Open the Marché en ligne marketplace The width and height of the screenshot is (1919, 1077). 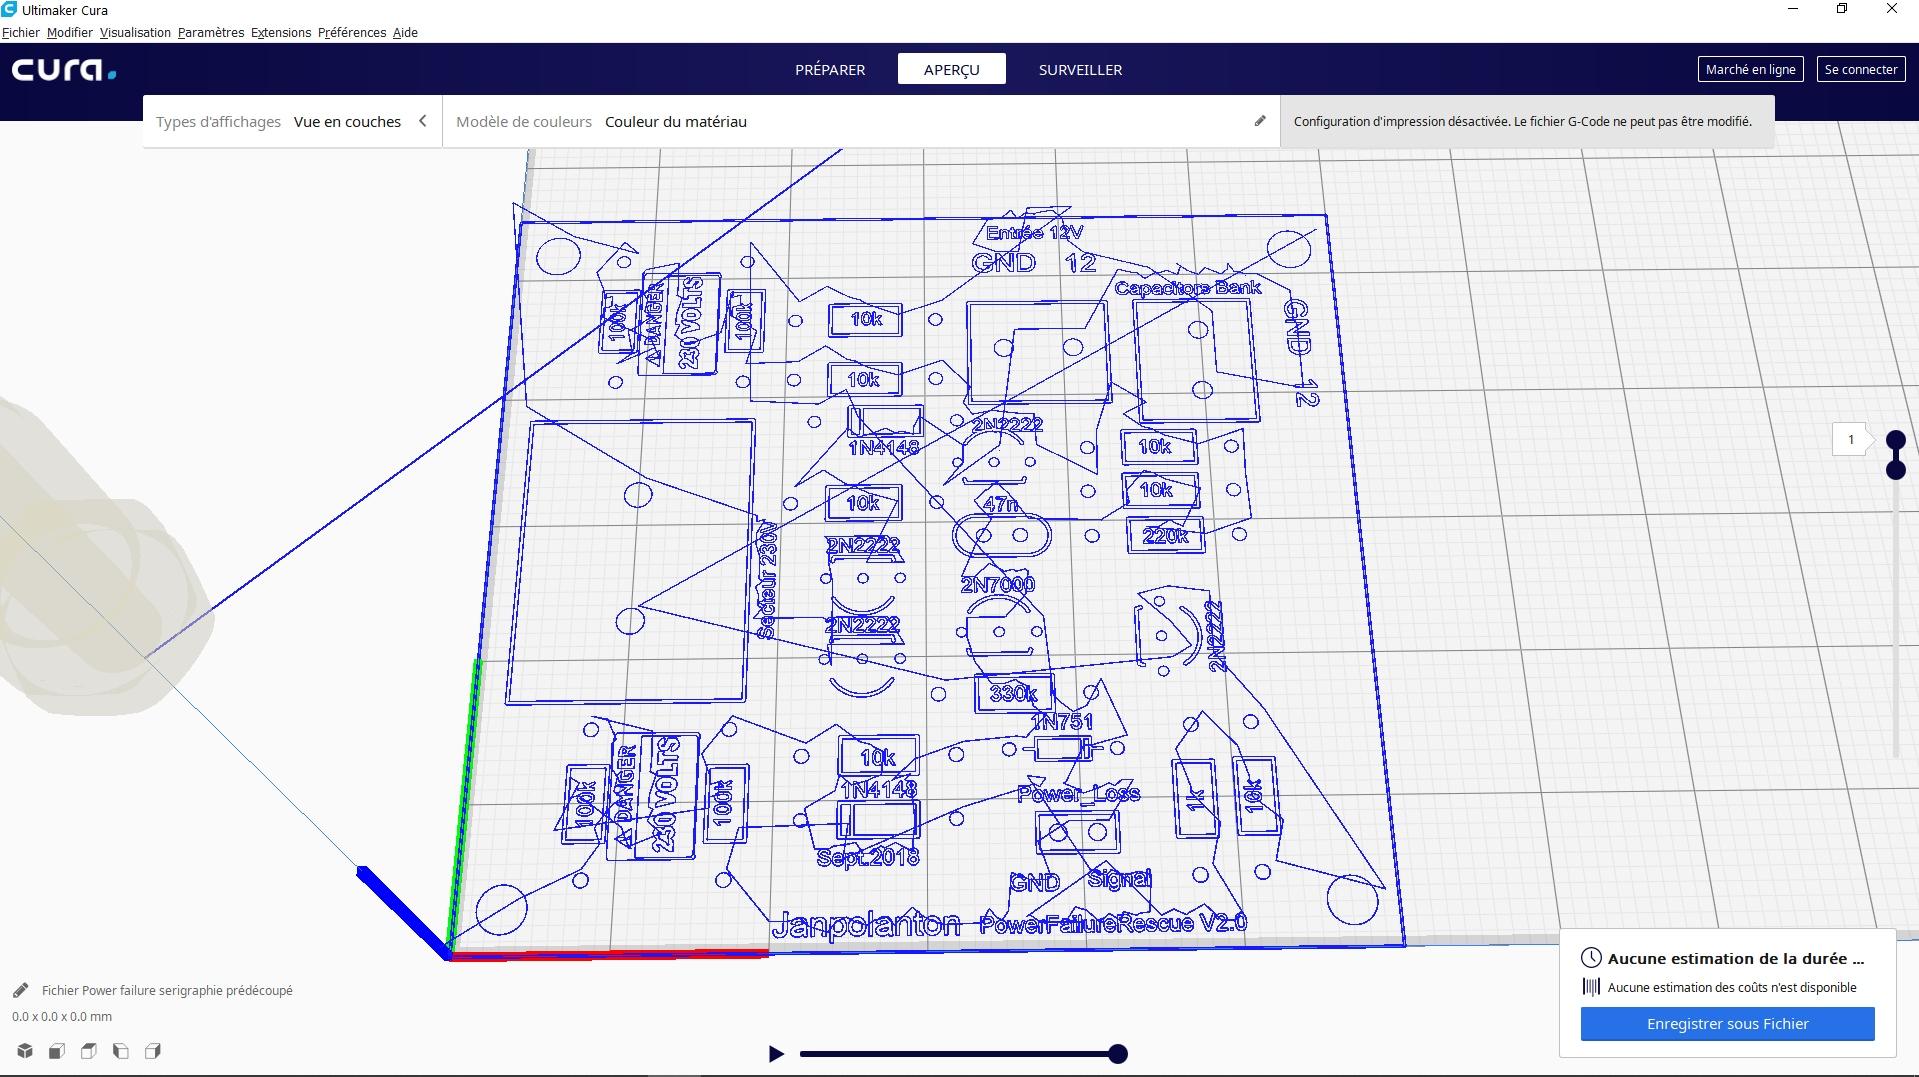(1750, 69)
